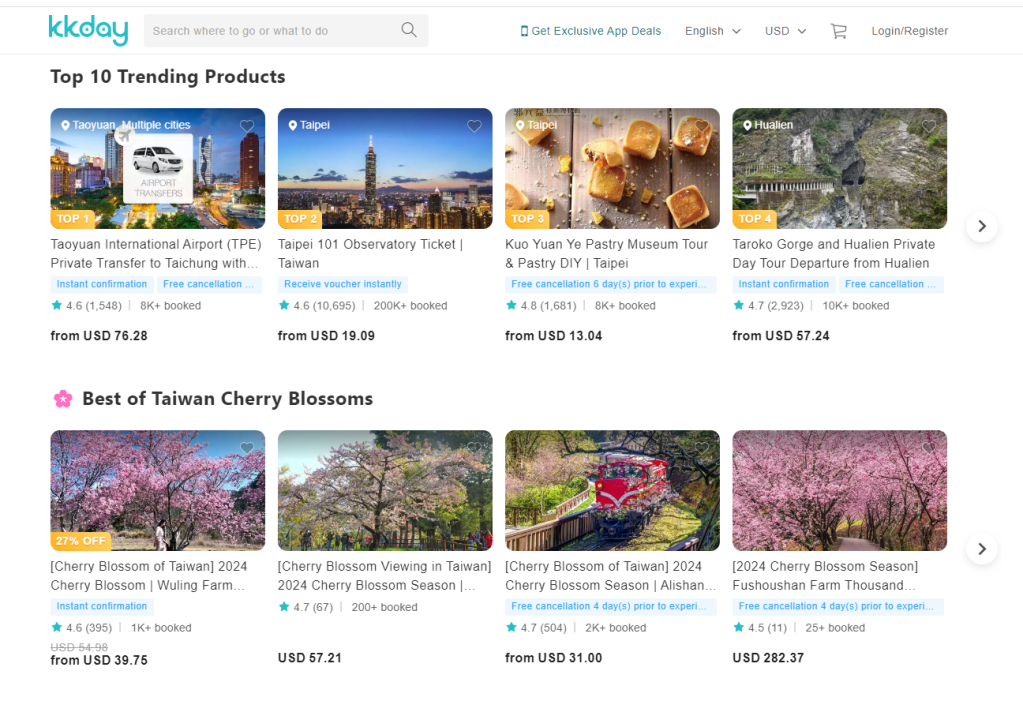Toggle wishlist heart on Taroko Gorge tour

(x=929, y=126)
